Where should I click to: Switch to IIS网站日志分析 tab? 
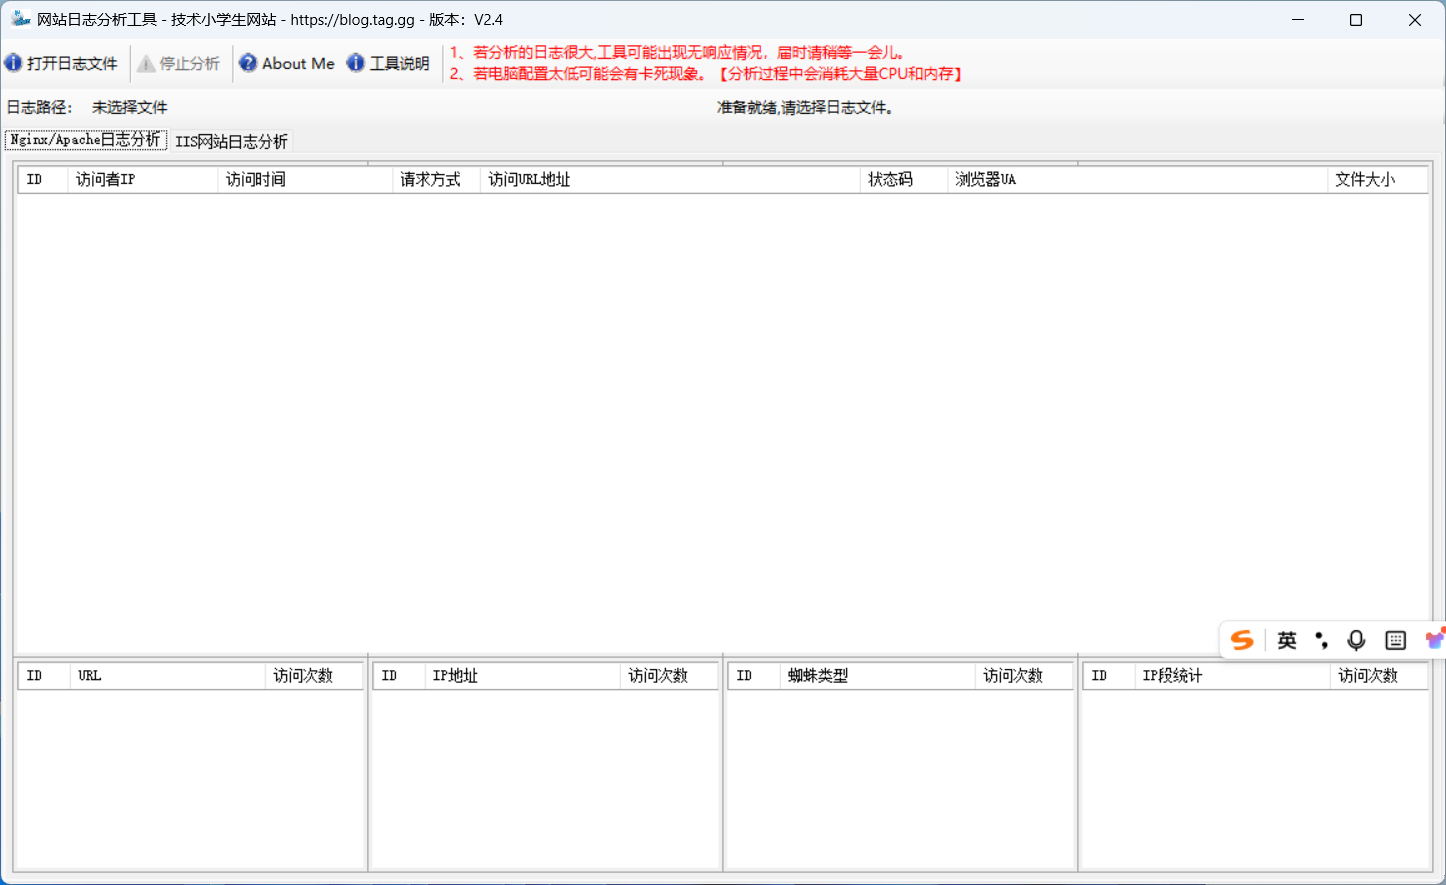click(231, 141)
